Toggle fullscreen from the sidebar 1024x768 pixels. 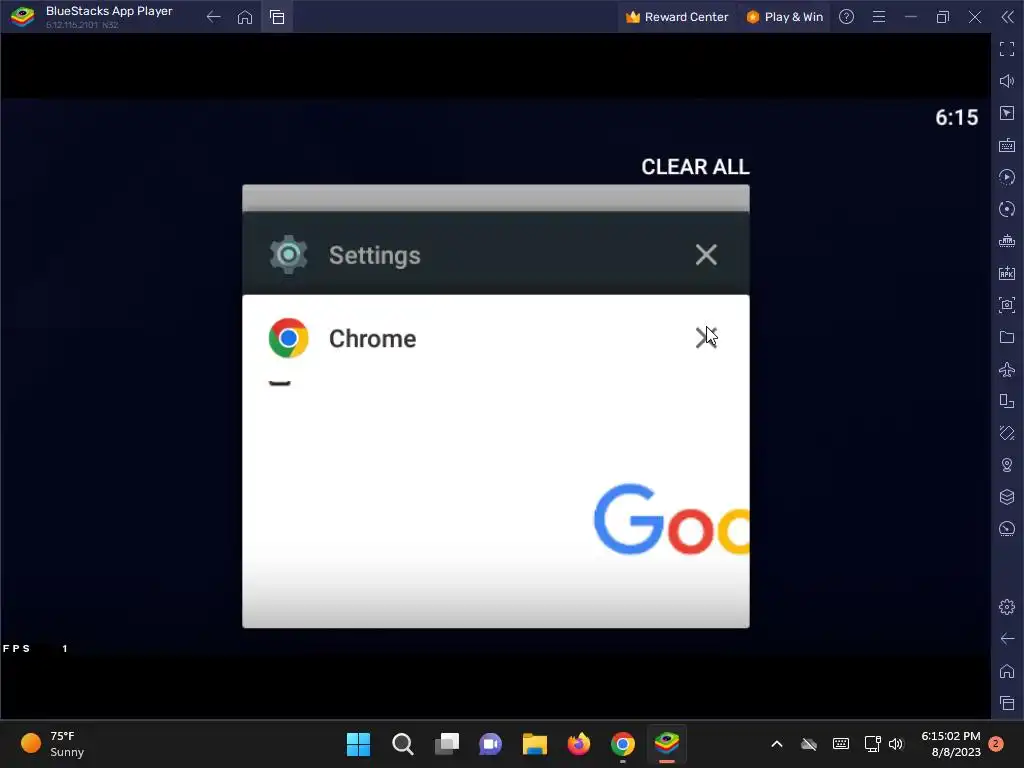click(1007, 49)
